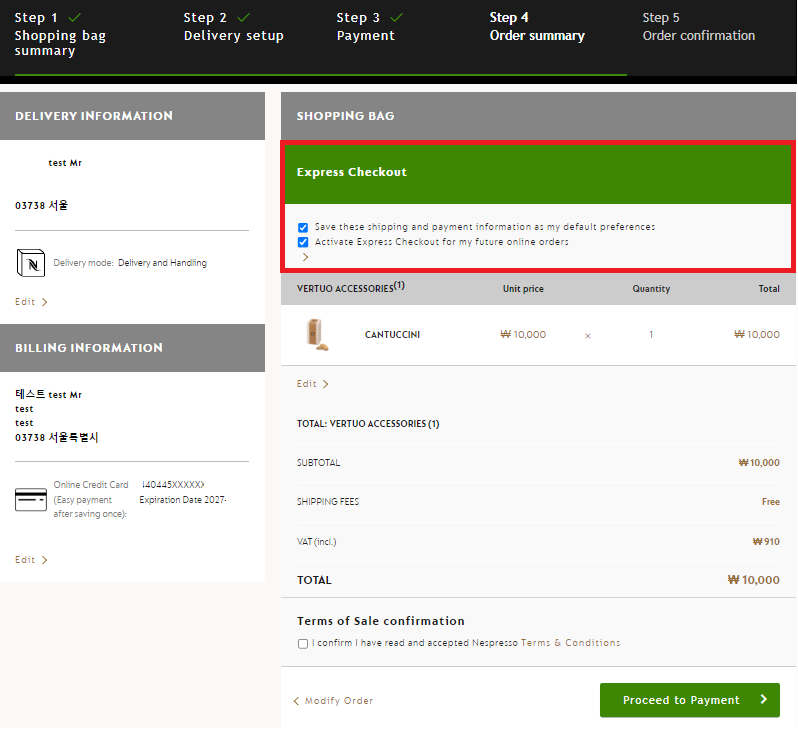Click the Step 2 green checkmark
This screenshot has width=798, height=731.
pos(244,17)
